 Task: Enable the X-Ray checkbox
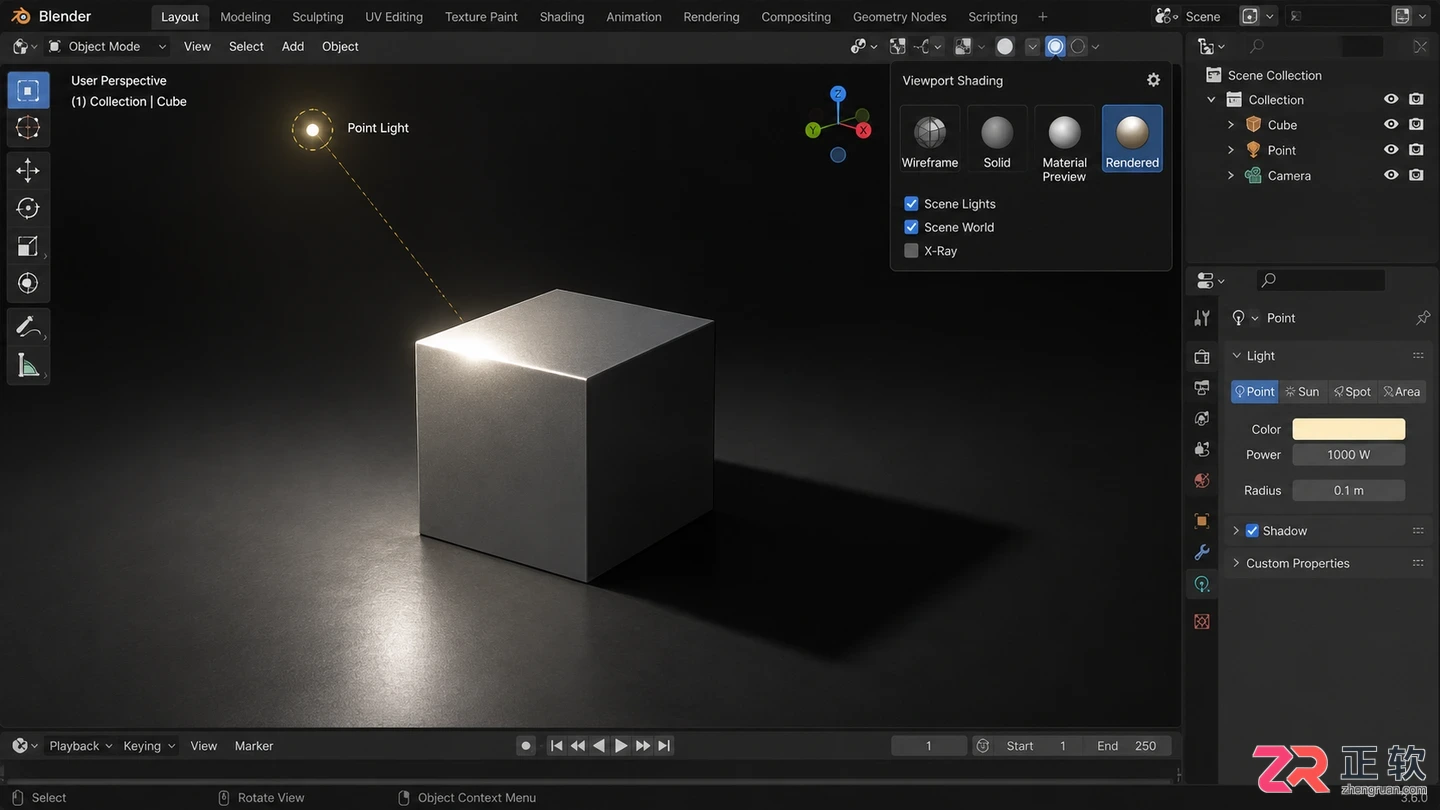point(911,251)
